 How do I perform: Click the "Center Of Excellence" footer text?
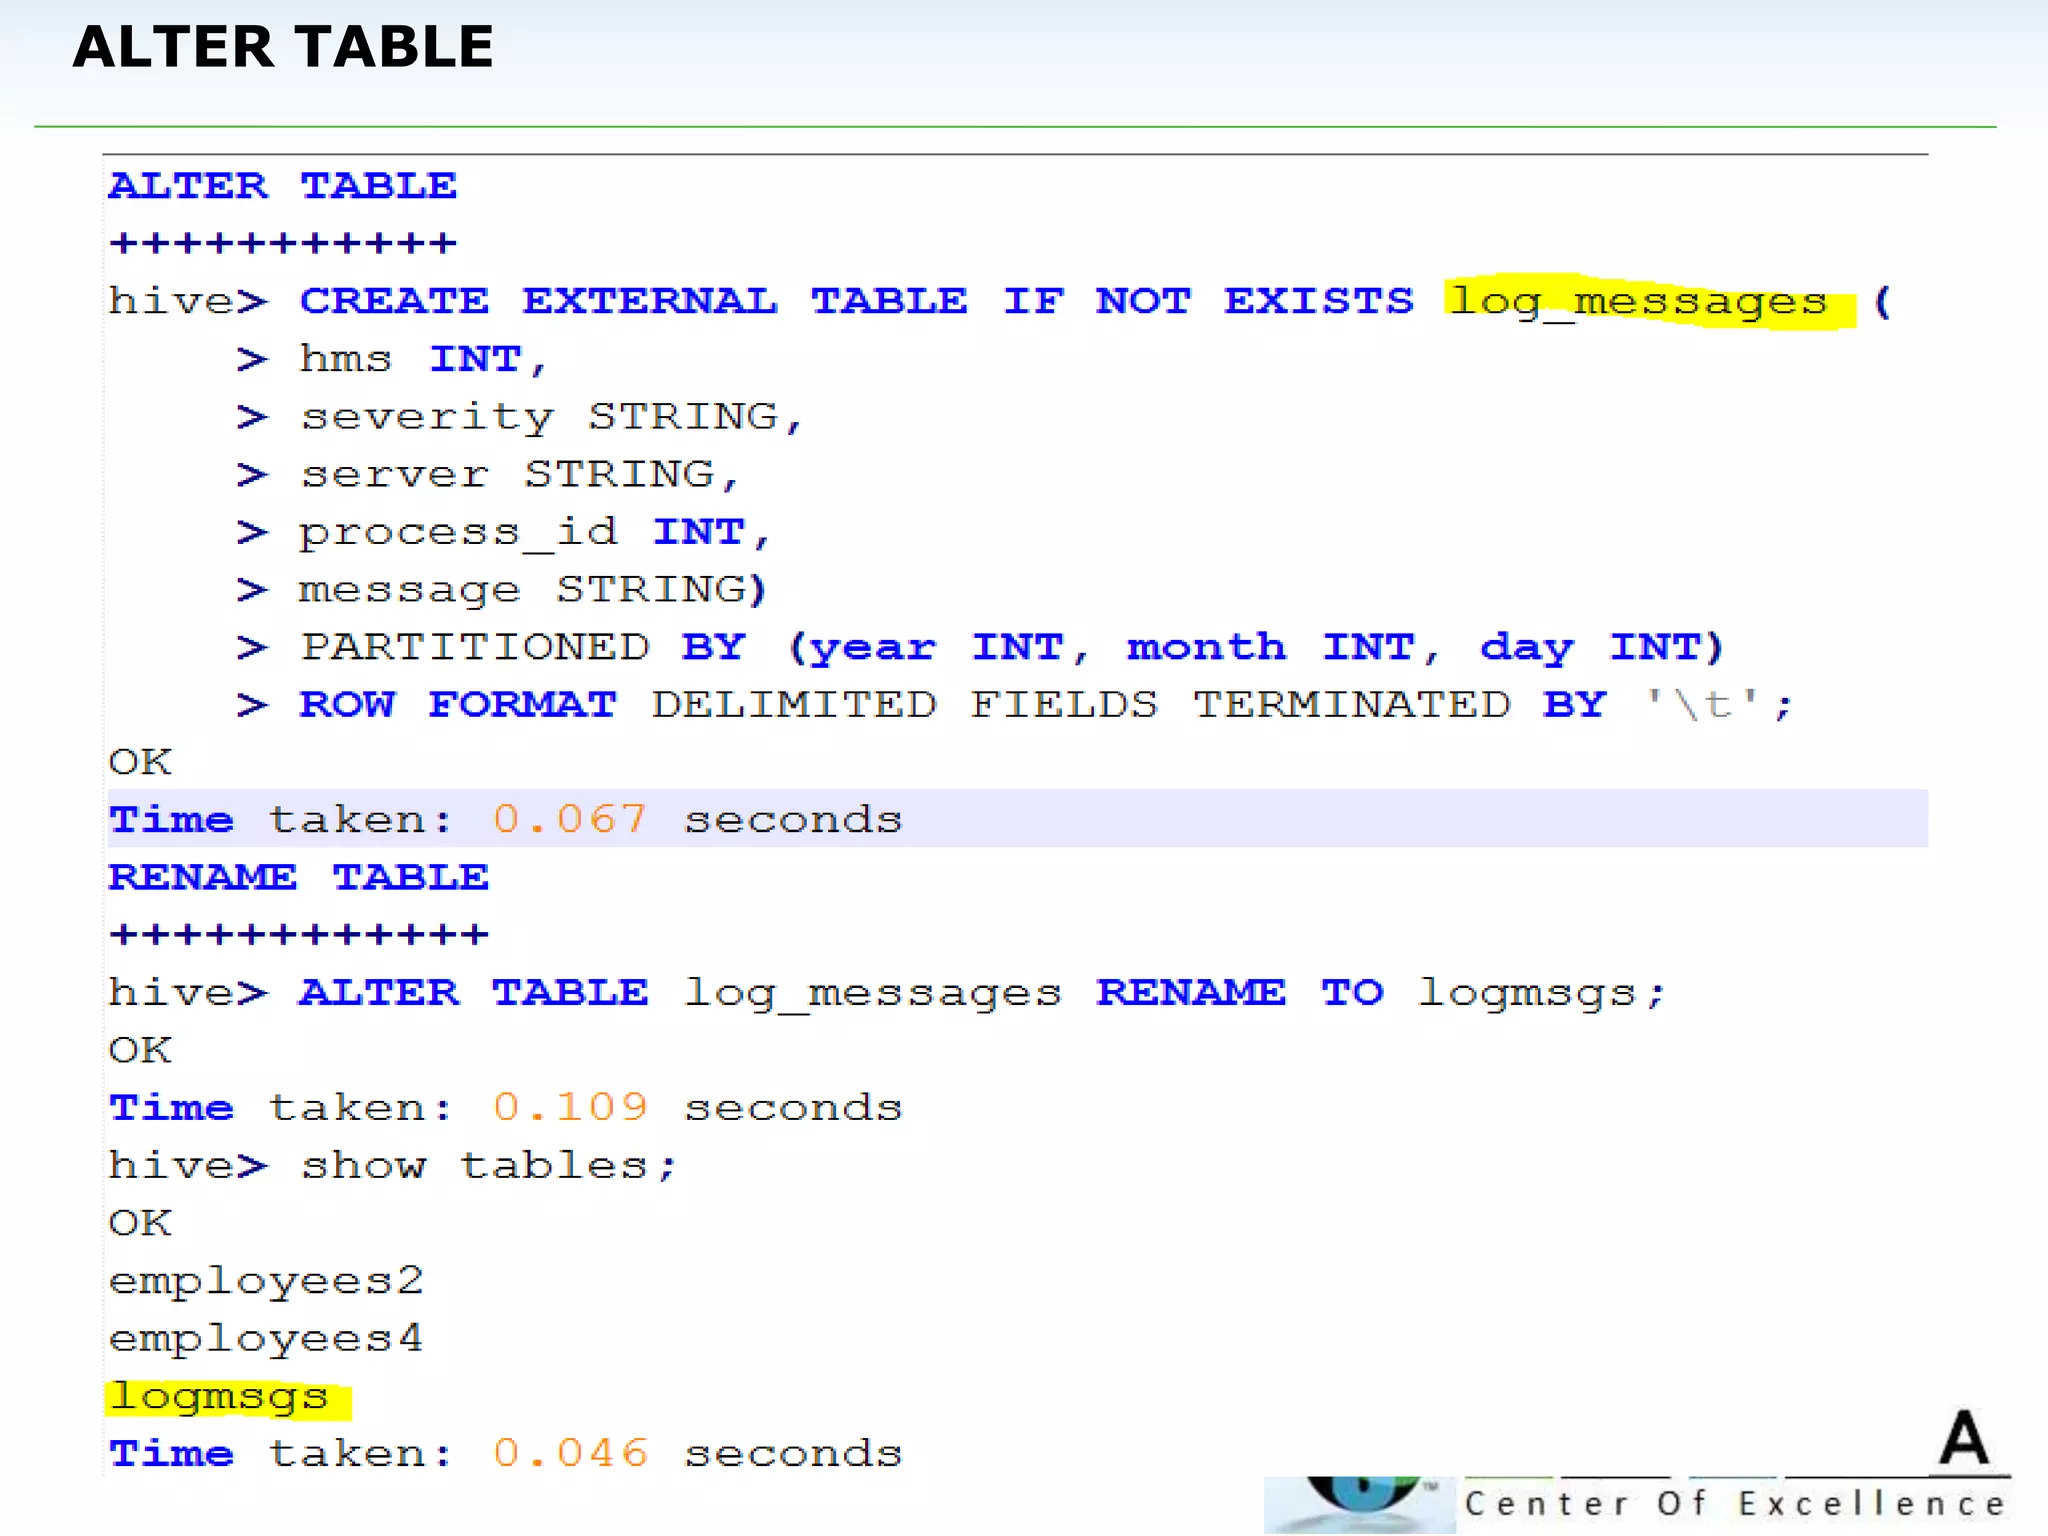click(1735, 1504)
